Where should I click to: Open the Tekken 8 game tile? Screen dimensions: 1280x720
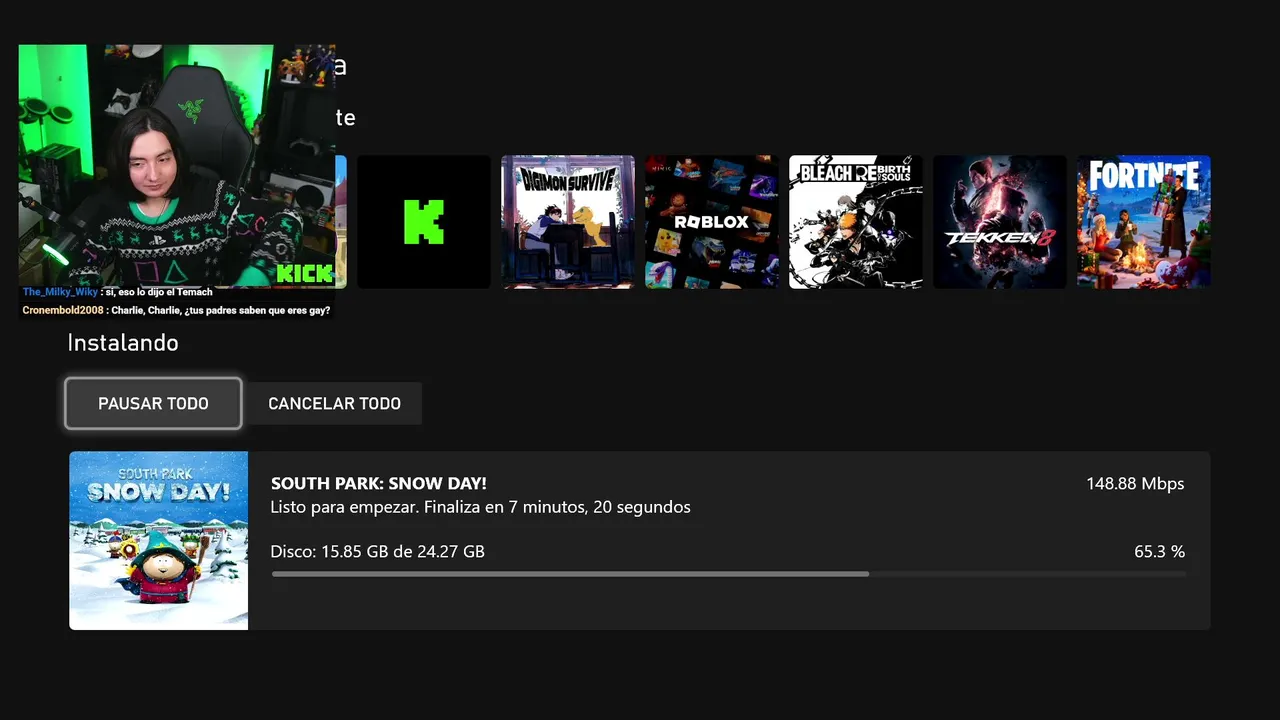1000,222
